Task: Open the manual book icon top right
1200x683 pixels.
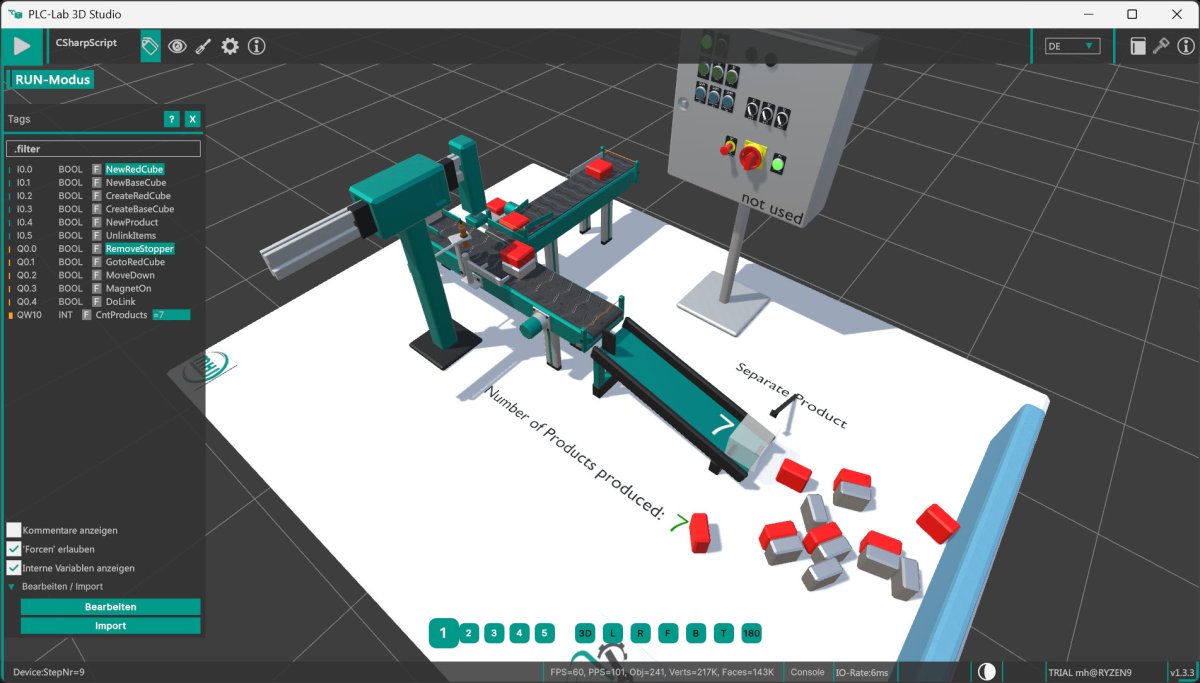Action: click(1138, 46)
